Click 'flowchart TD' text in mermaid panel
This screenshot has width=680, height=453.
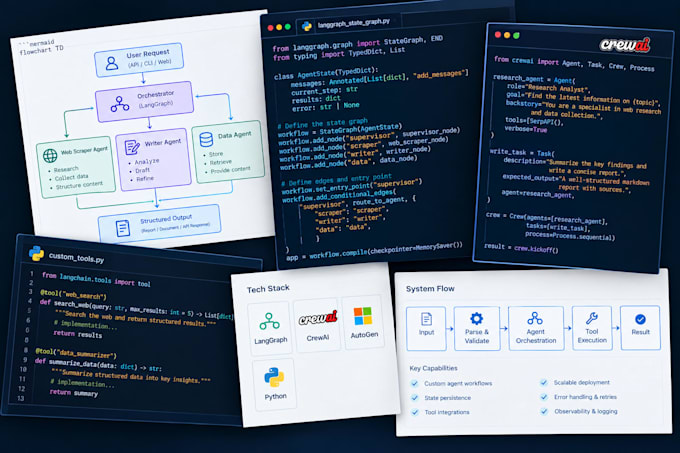coord(41,50)
